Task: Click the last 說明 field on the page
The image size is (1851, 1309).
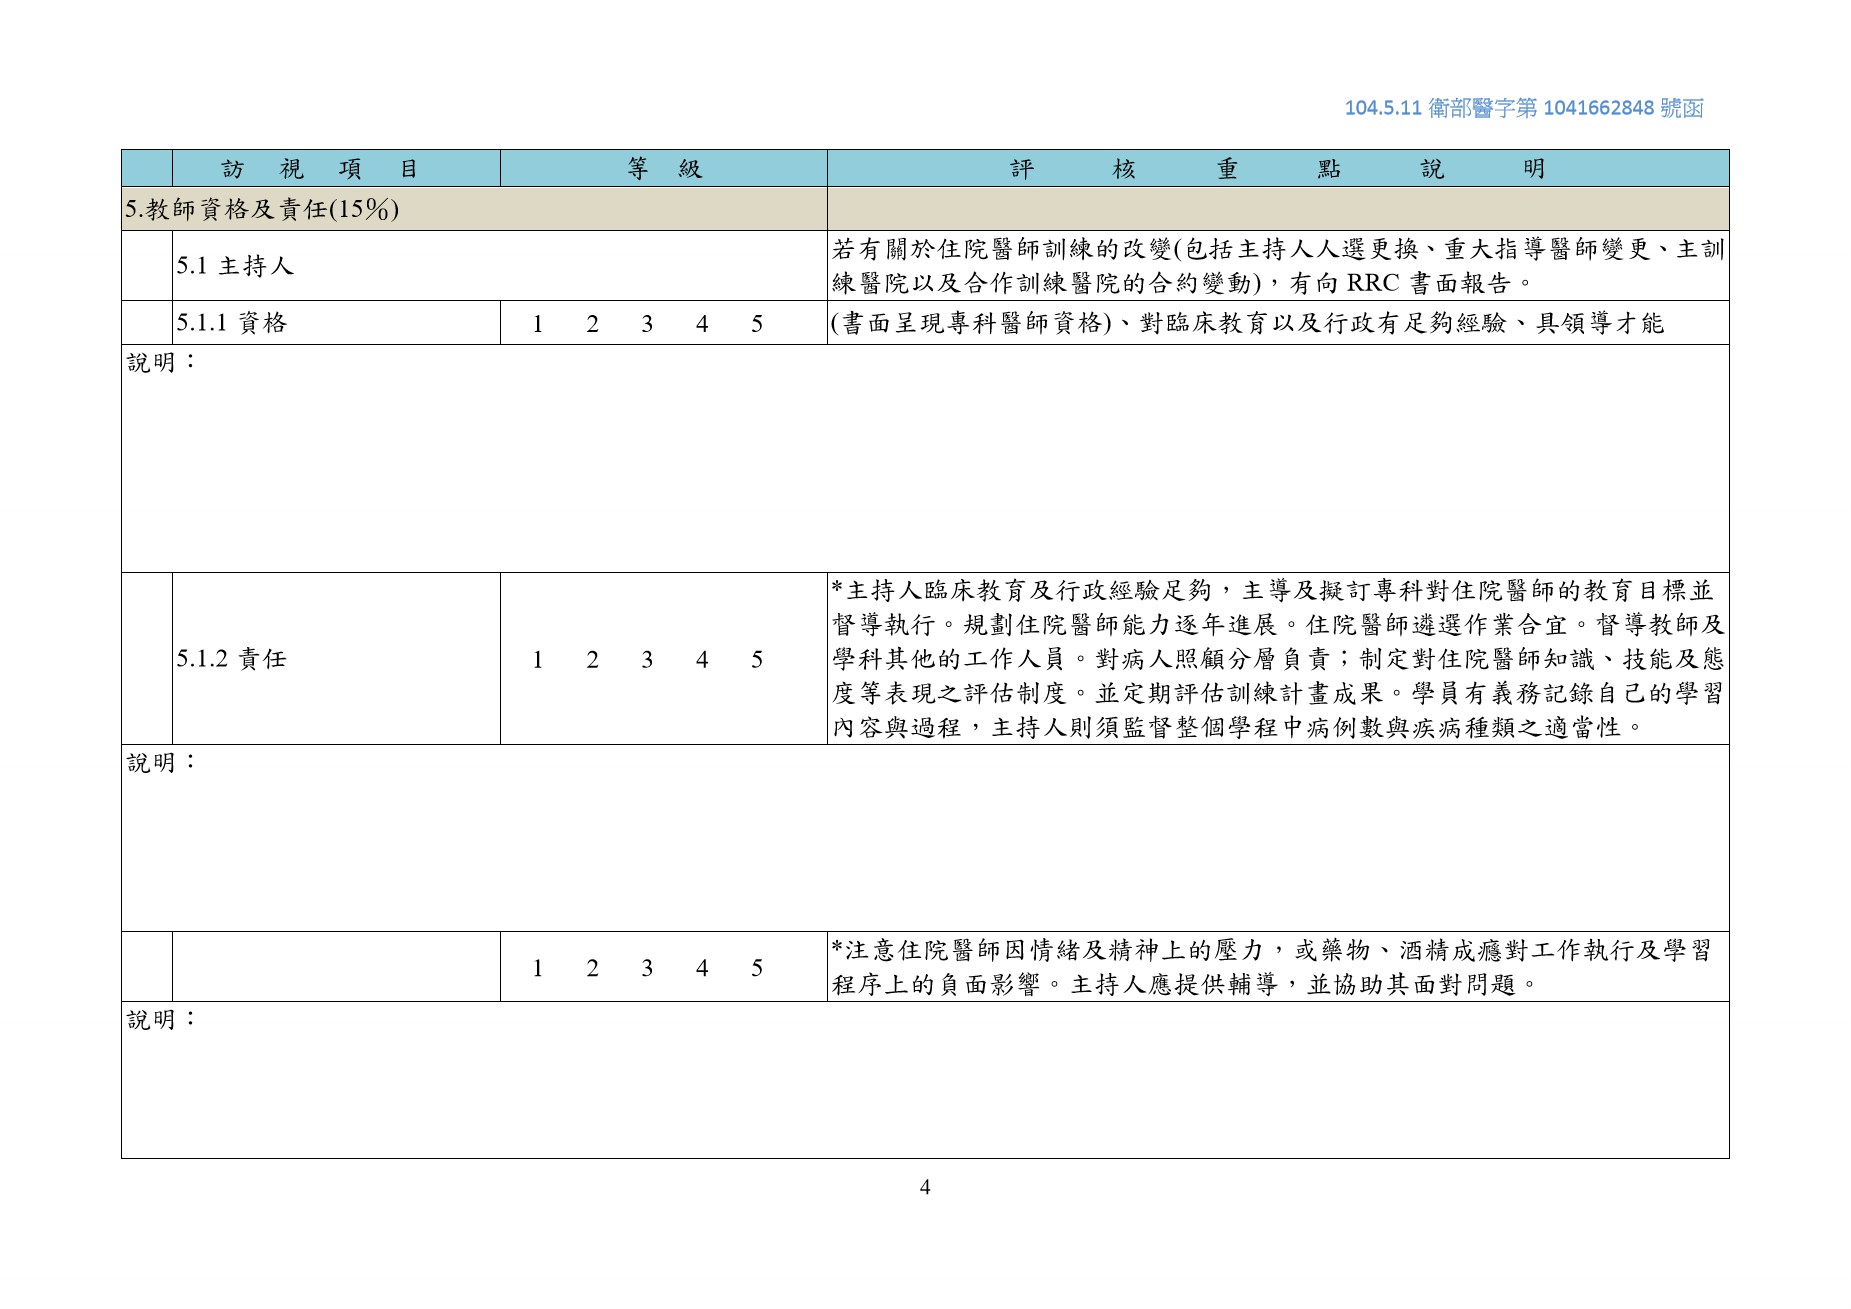Action: (x=925, y=1080)
